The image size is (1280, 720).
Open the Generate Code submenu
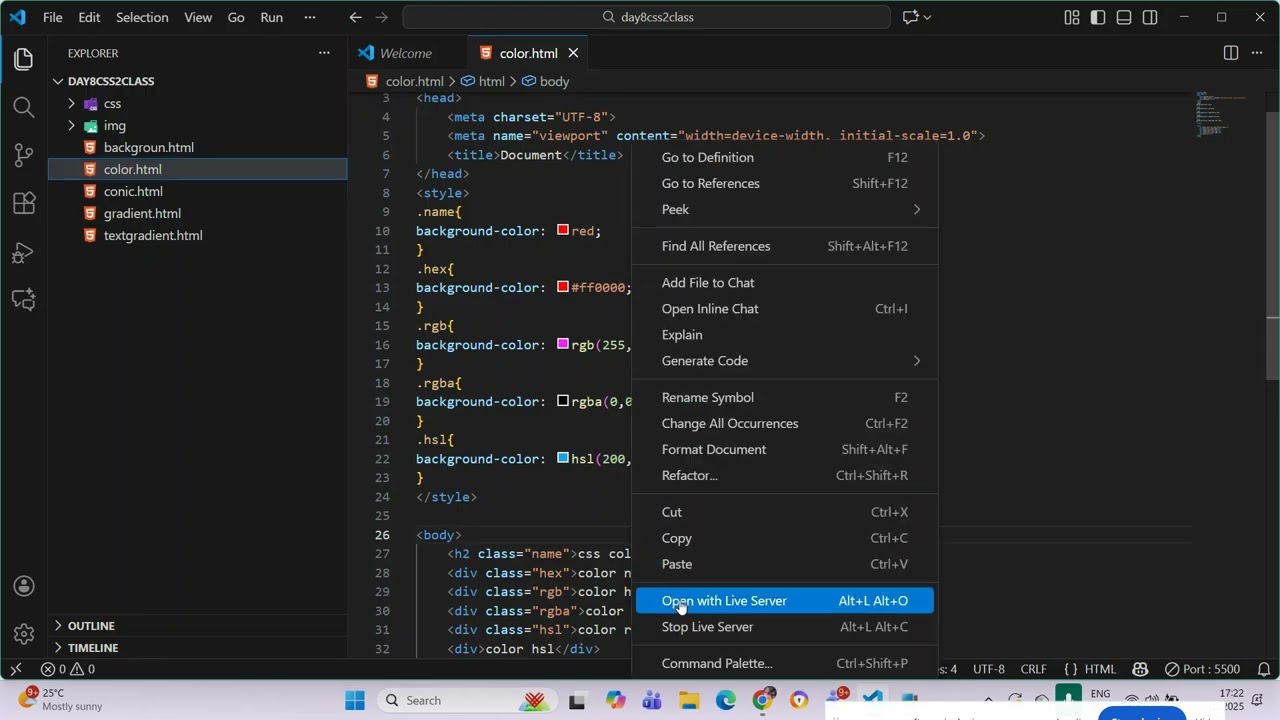785,360
